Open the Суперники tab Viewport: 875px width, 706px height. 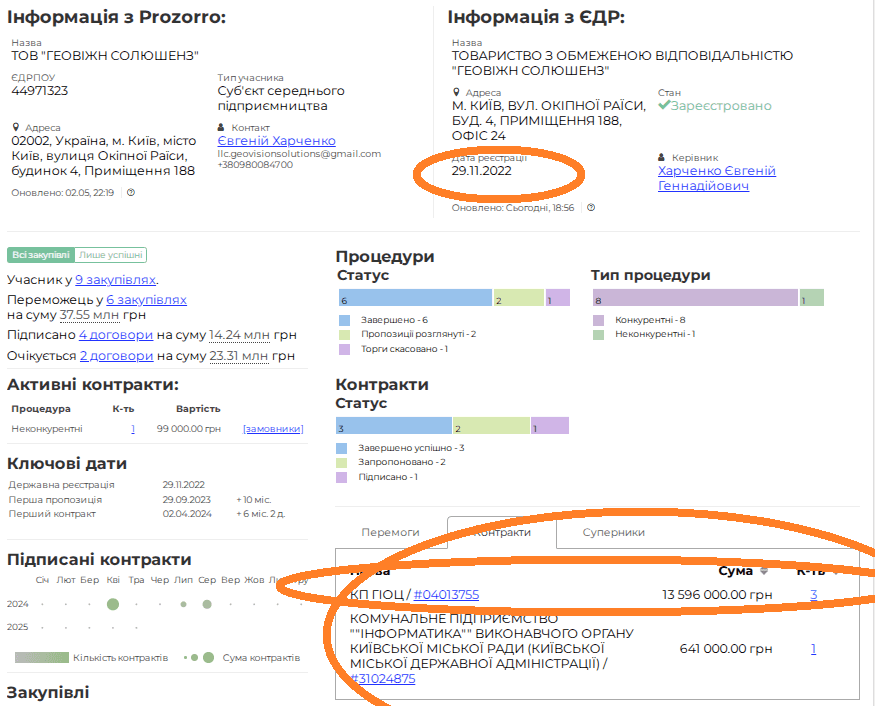point(613,533)
